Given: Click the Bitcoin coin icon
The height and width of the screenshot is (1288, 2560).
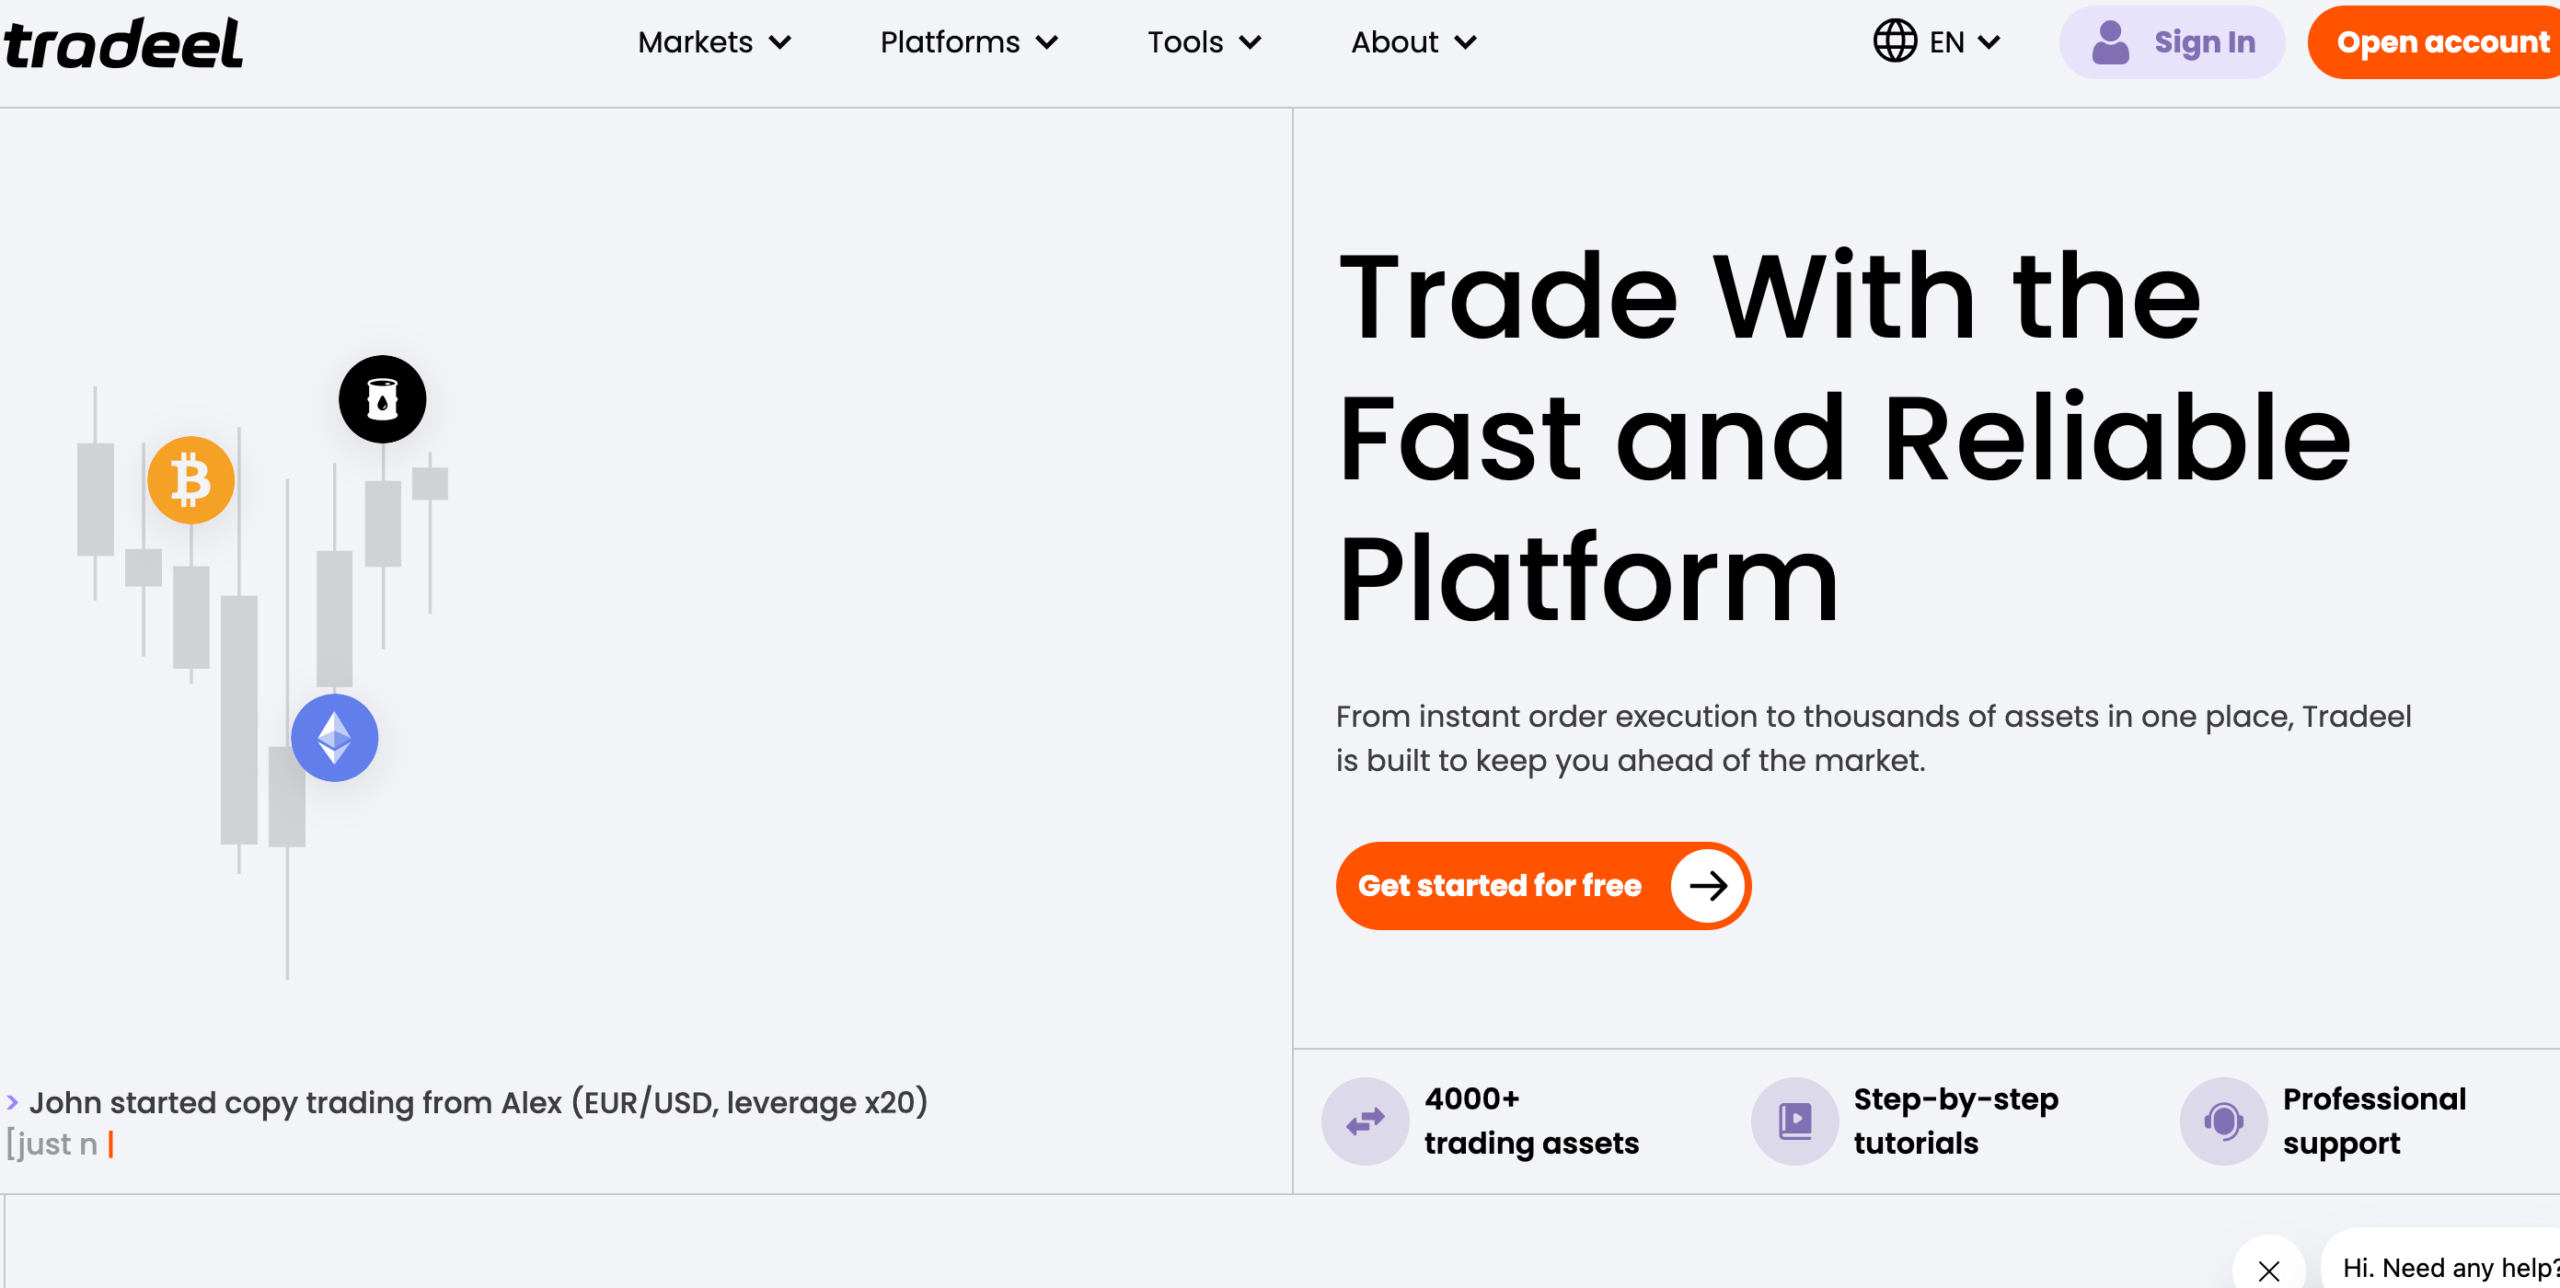Looking at the screenshot, I should (191, 481).
